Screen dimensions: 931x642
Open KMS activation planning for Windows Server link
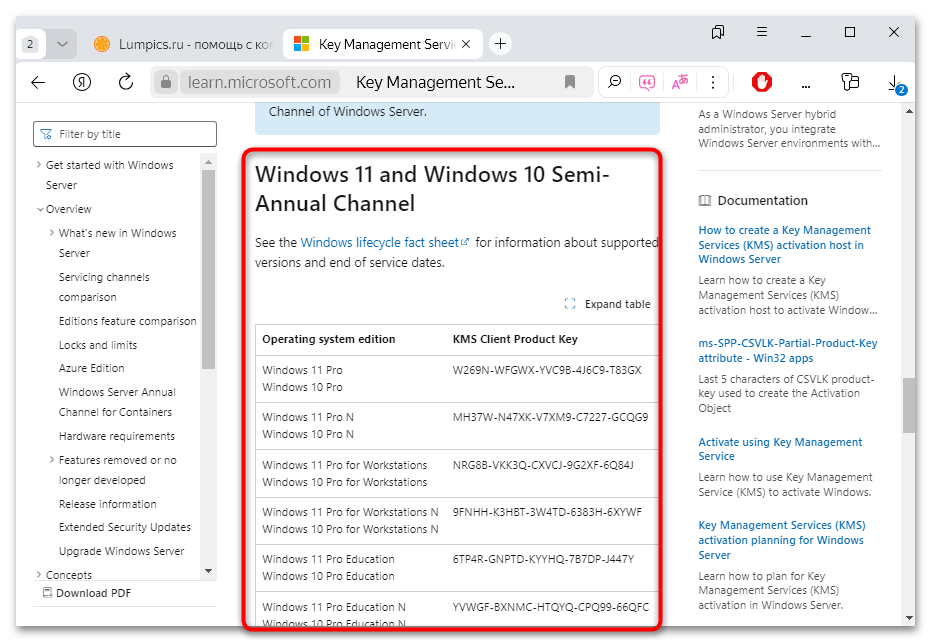click(781, 540)
